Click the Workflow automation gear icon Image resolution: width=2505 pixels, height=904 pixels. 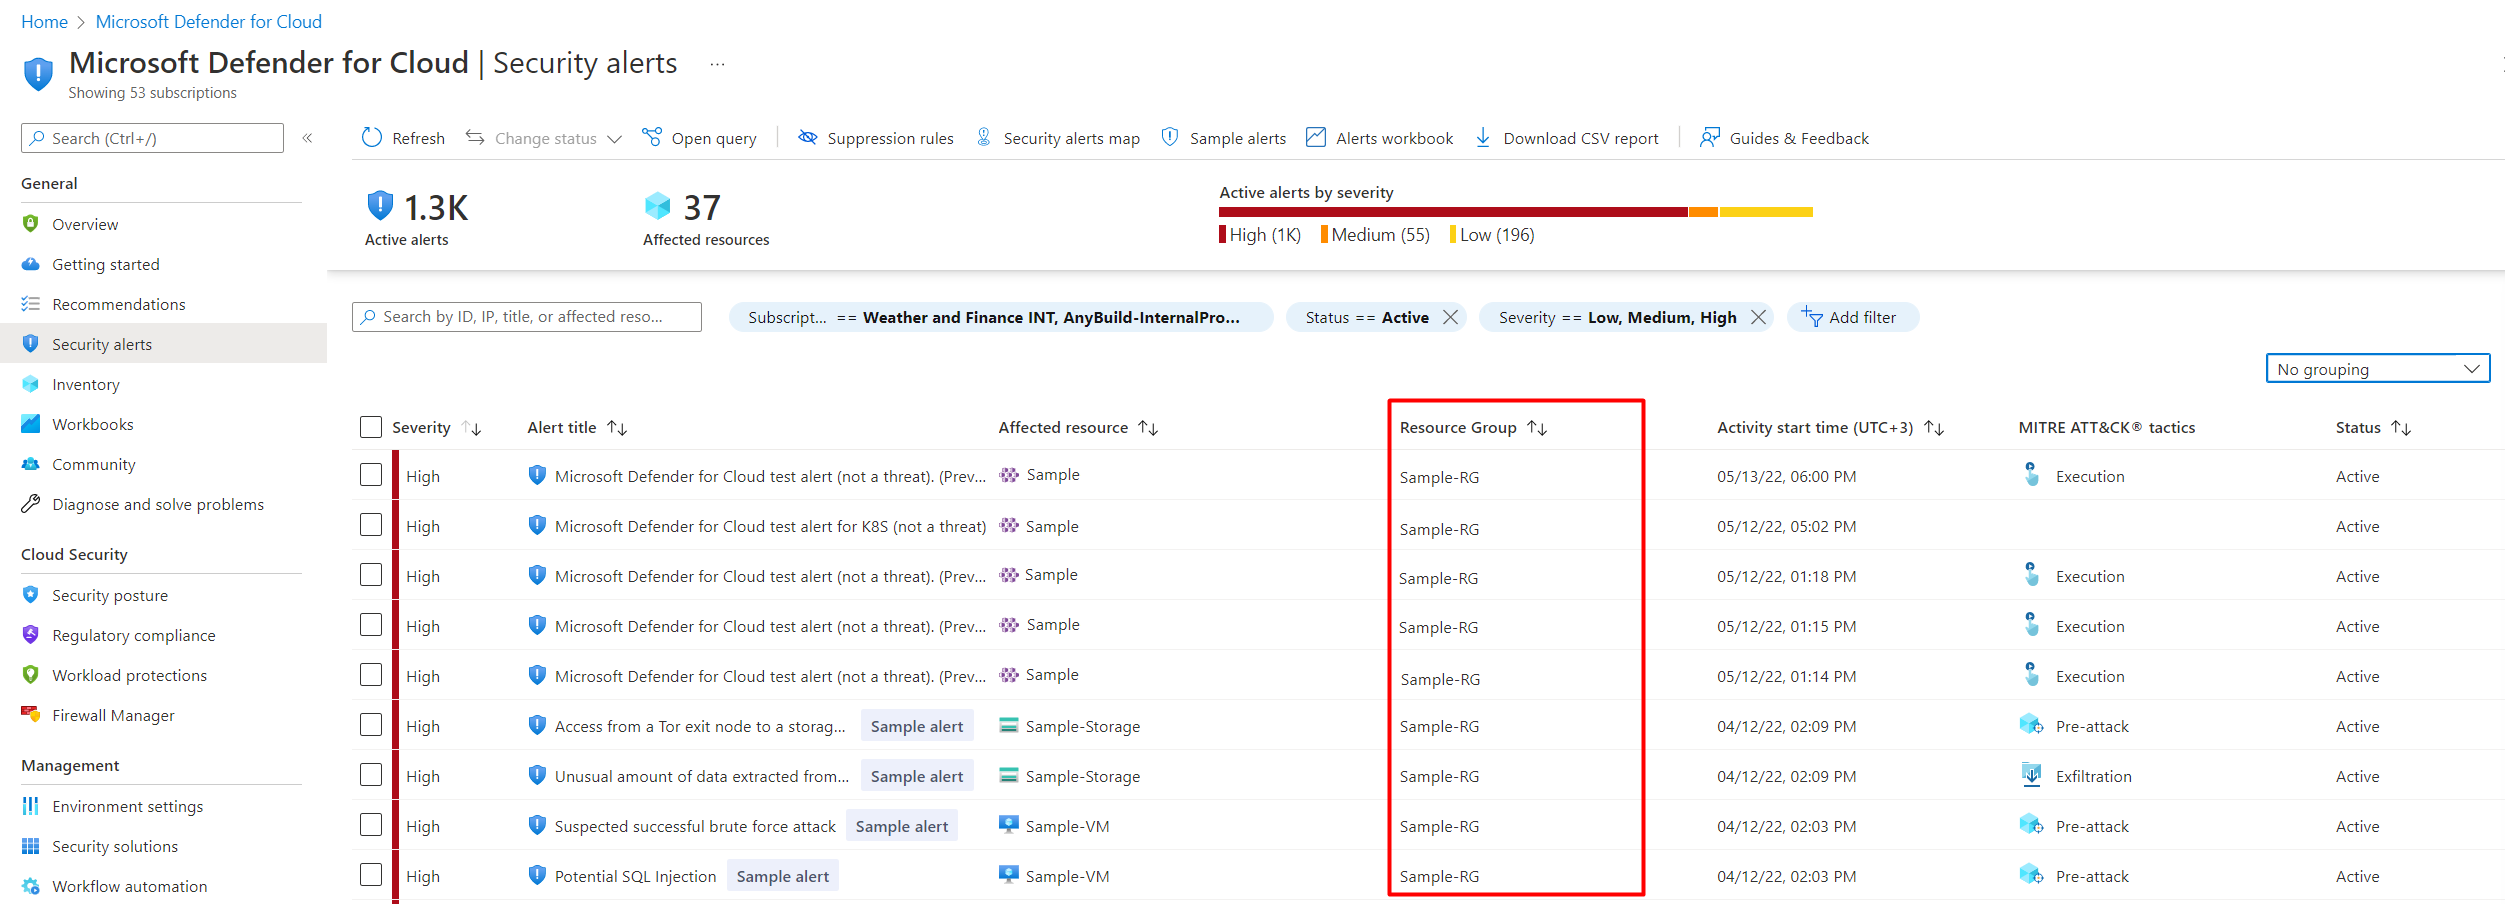coord(31,886)
